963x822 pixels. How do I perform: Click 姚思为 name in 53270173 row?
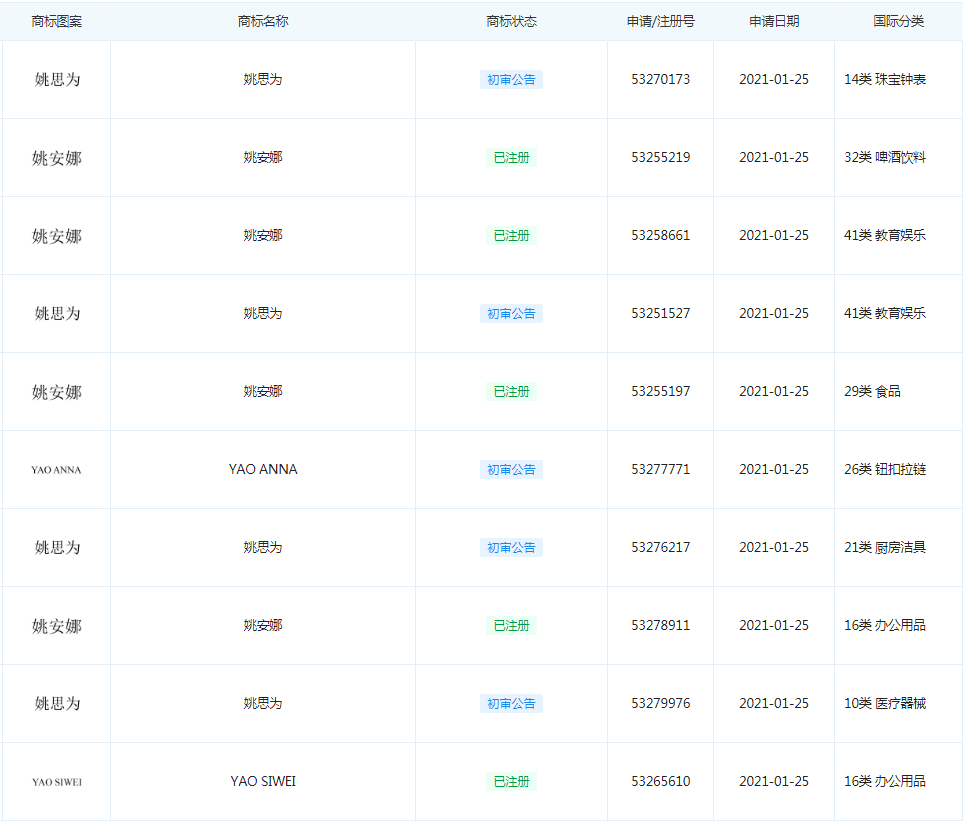click(x=263, y=79)
